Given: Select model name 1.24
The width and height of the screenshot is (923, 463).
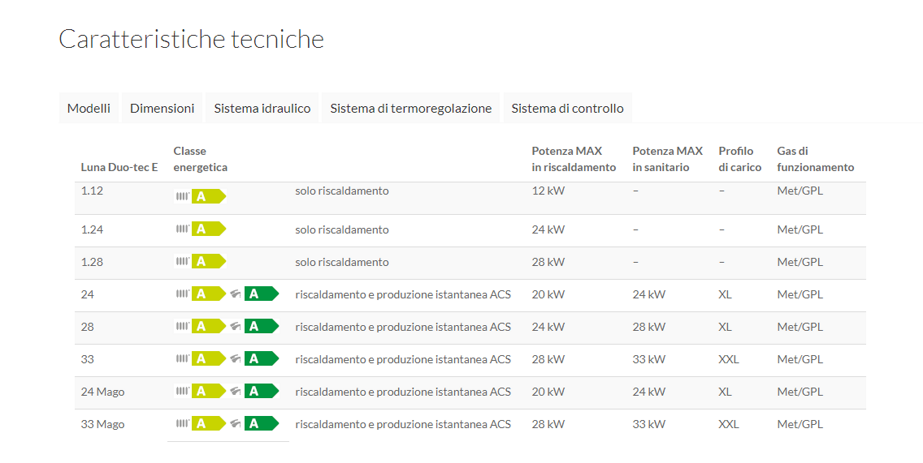Looking at the screenshot, I should [x=92, y=229].
